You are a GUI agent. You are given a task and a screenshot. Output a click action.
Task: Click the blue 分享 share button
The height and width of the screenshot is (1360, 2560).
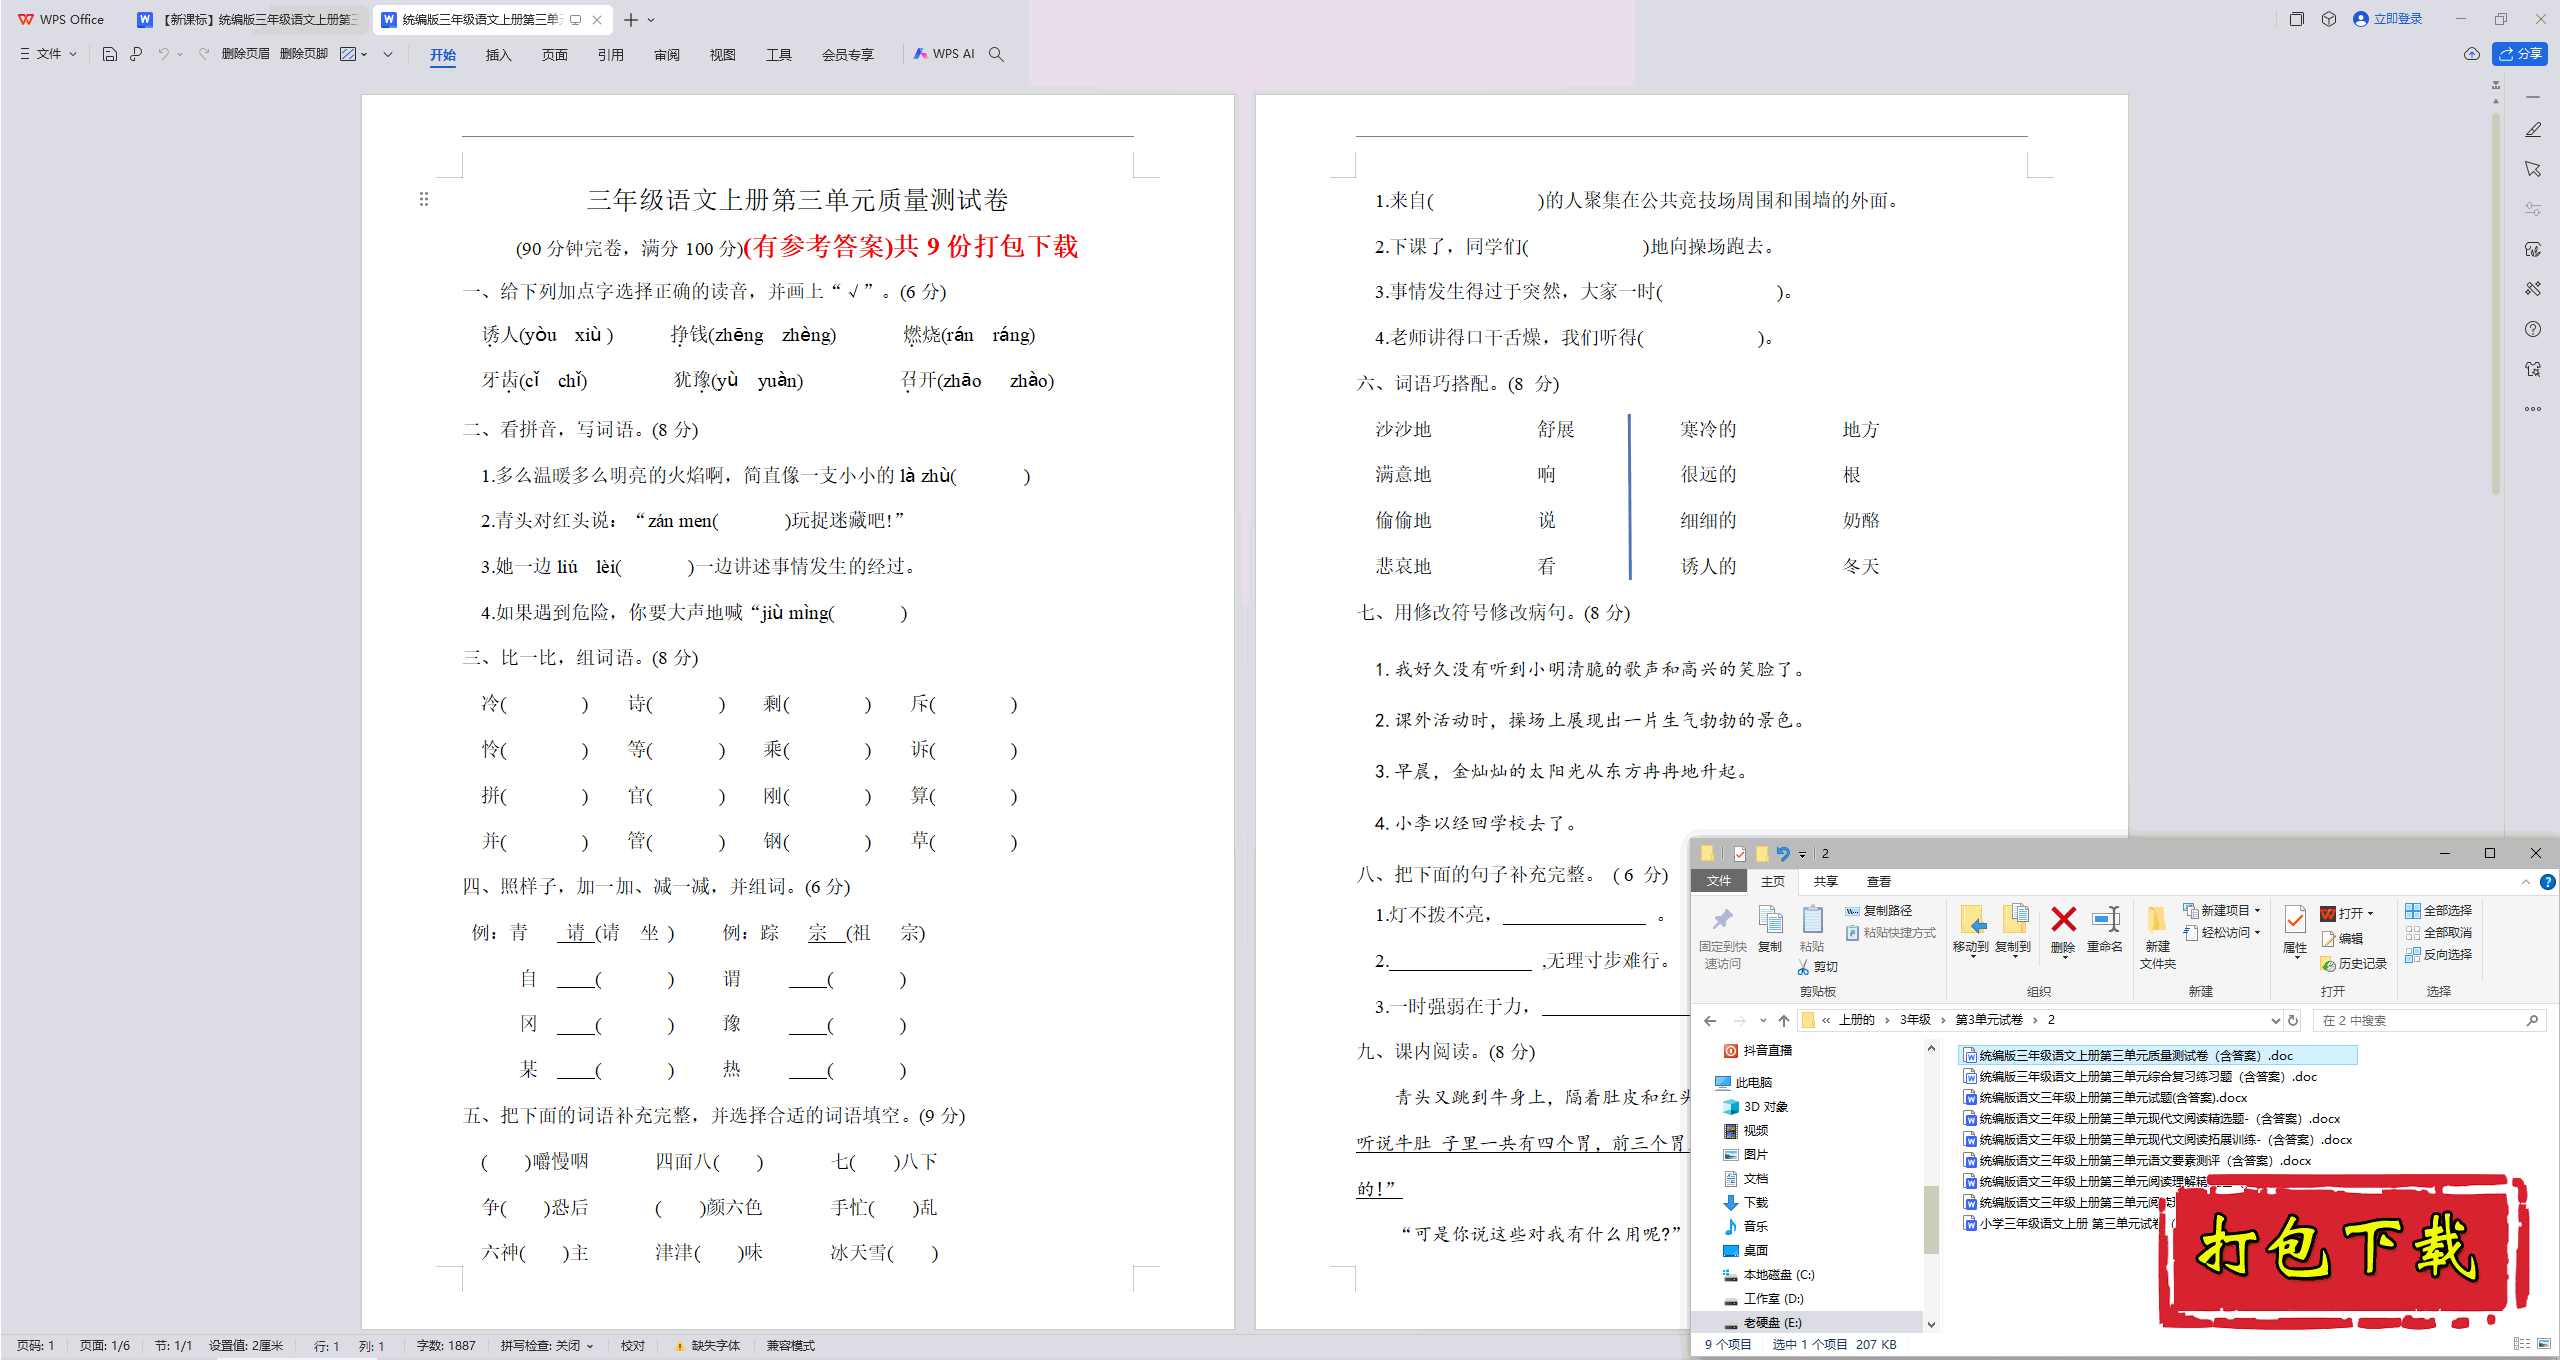coord(2520,54)
